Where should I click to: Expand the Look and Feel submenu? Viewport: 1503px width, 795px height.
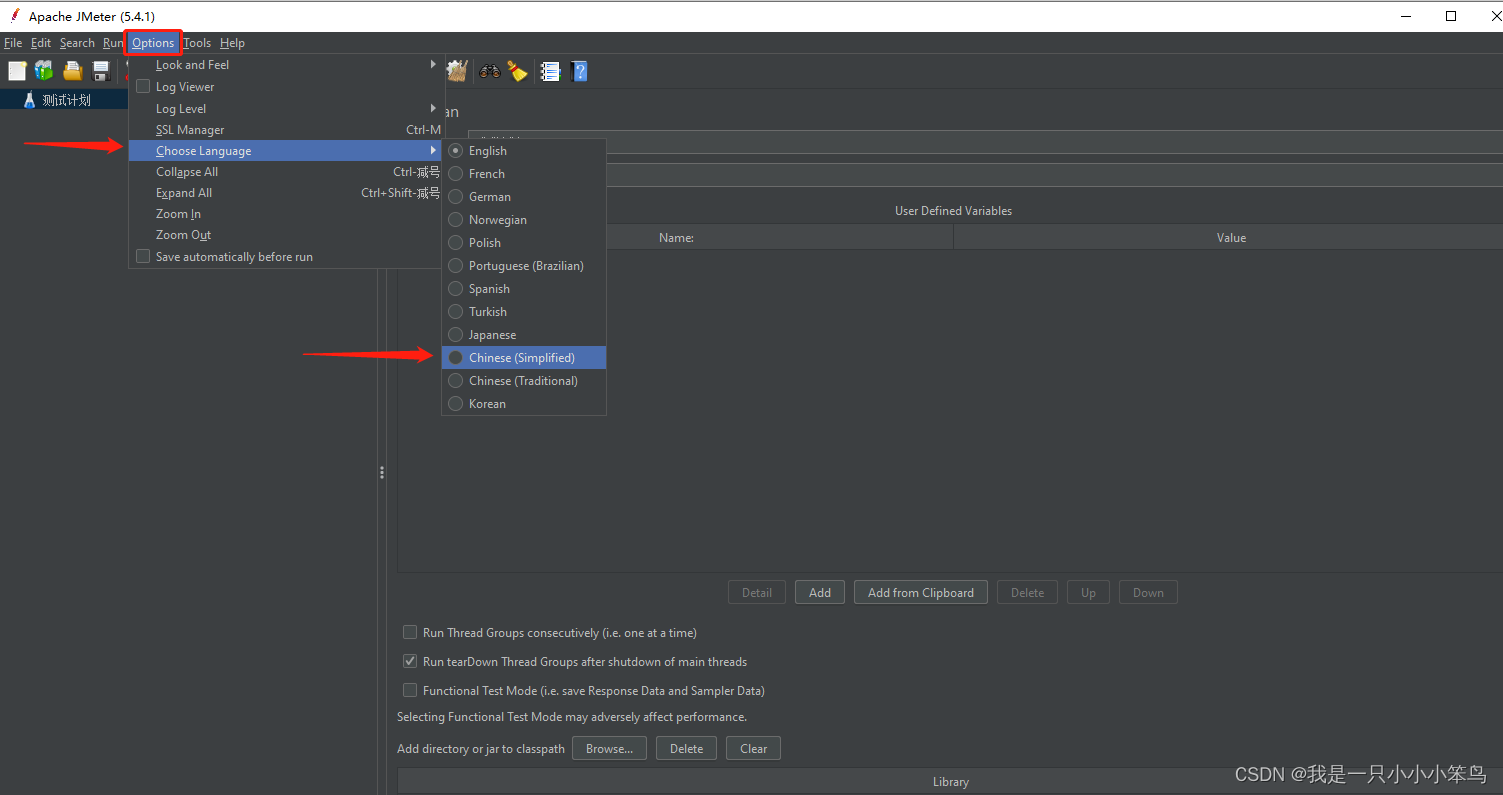pyautogui.click(x=286, y=65)
